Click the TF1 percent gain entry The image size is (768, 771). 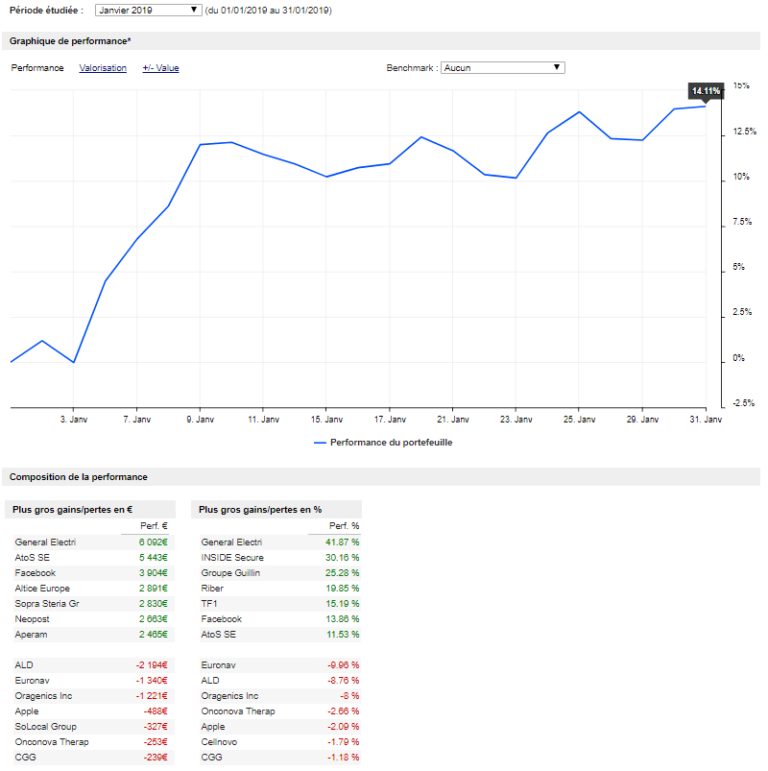coord(208,603)
